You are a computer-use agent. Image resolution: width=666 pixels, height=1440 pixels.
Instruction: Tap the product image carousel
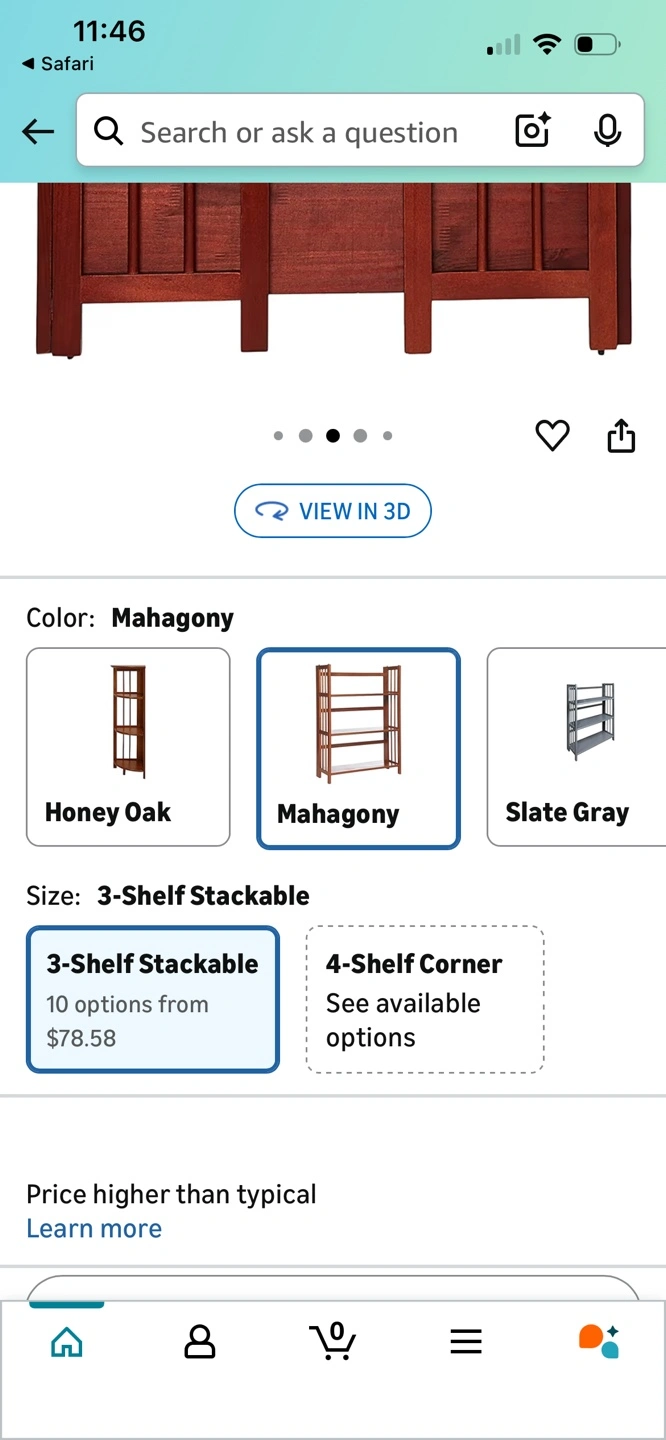click(333, 270)
